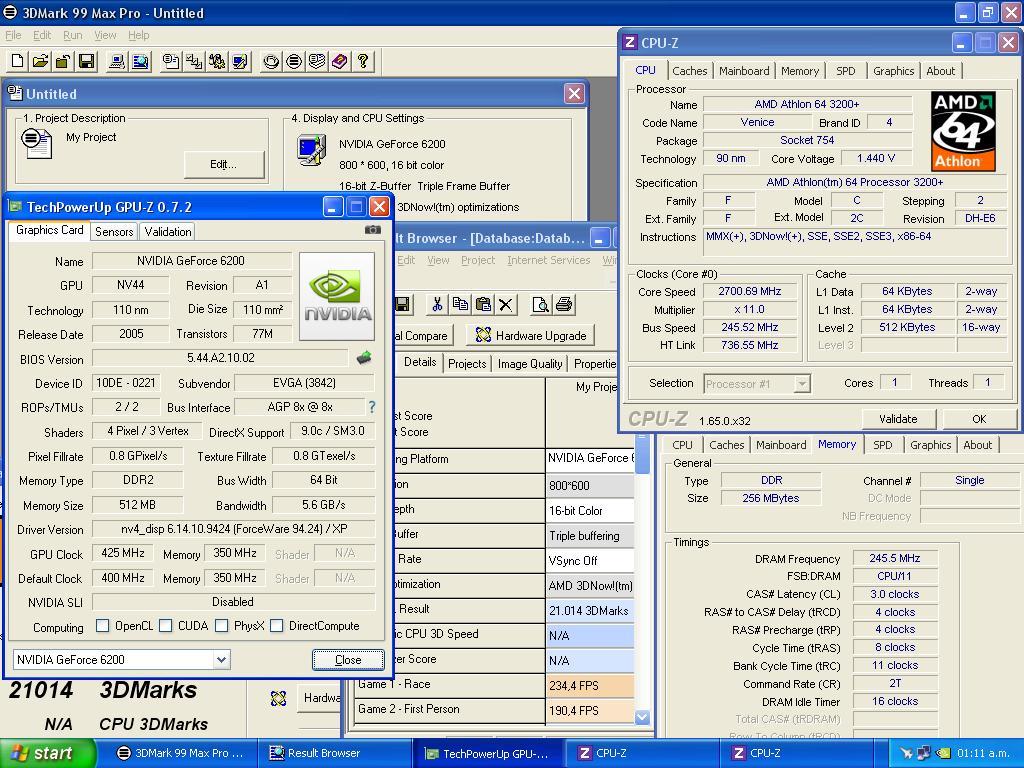The width and height of the screenshot is (1024, 768).
Task: Open the NVIDIA GeForce 6200 dropdown in GPU-Z
Action: click(221, 660)
